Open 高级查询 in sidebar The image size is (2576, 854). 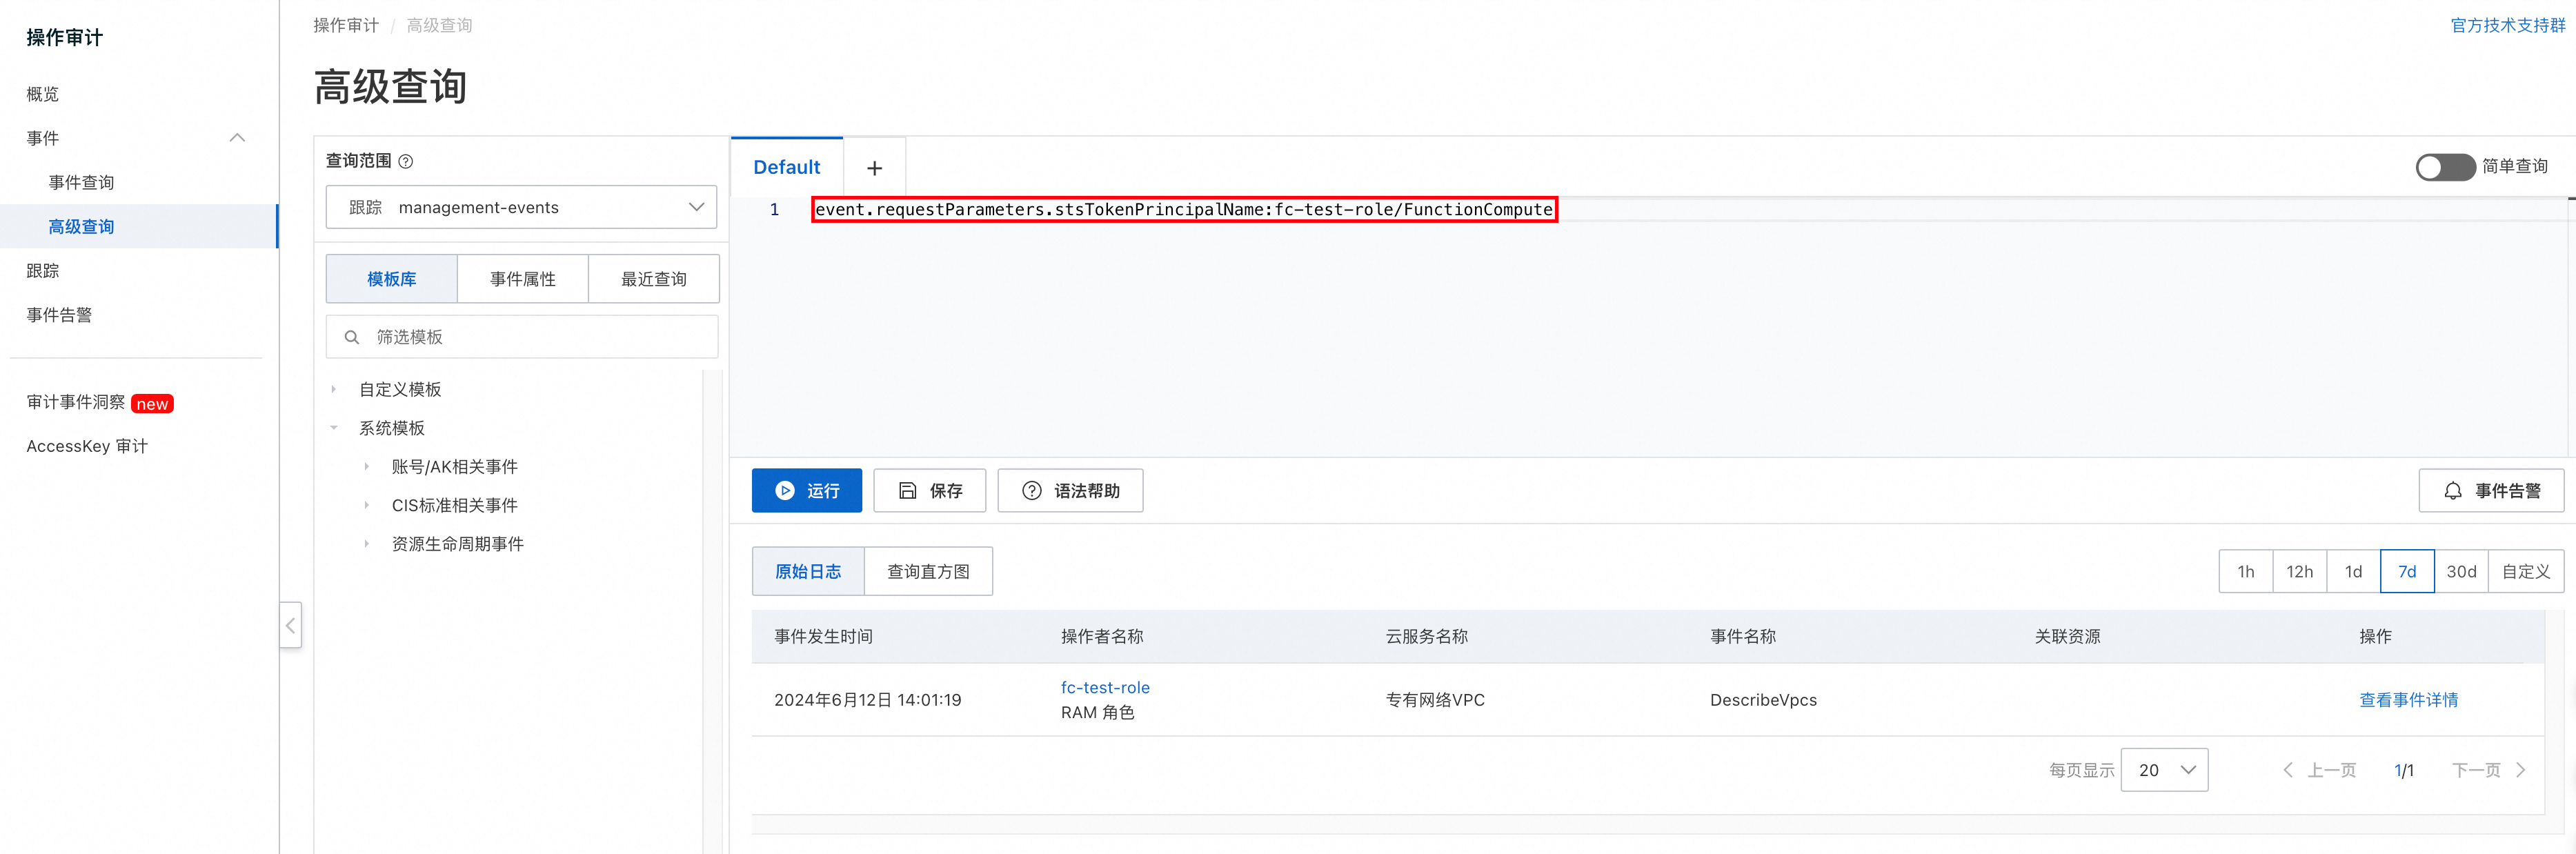tap(81, 226)
